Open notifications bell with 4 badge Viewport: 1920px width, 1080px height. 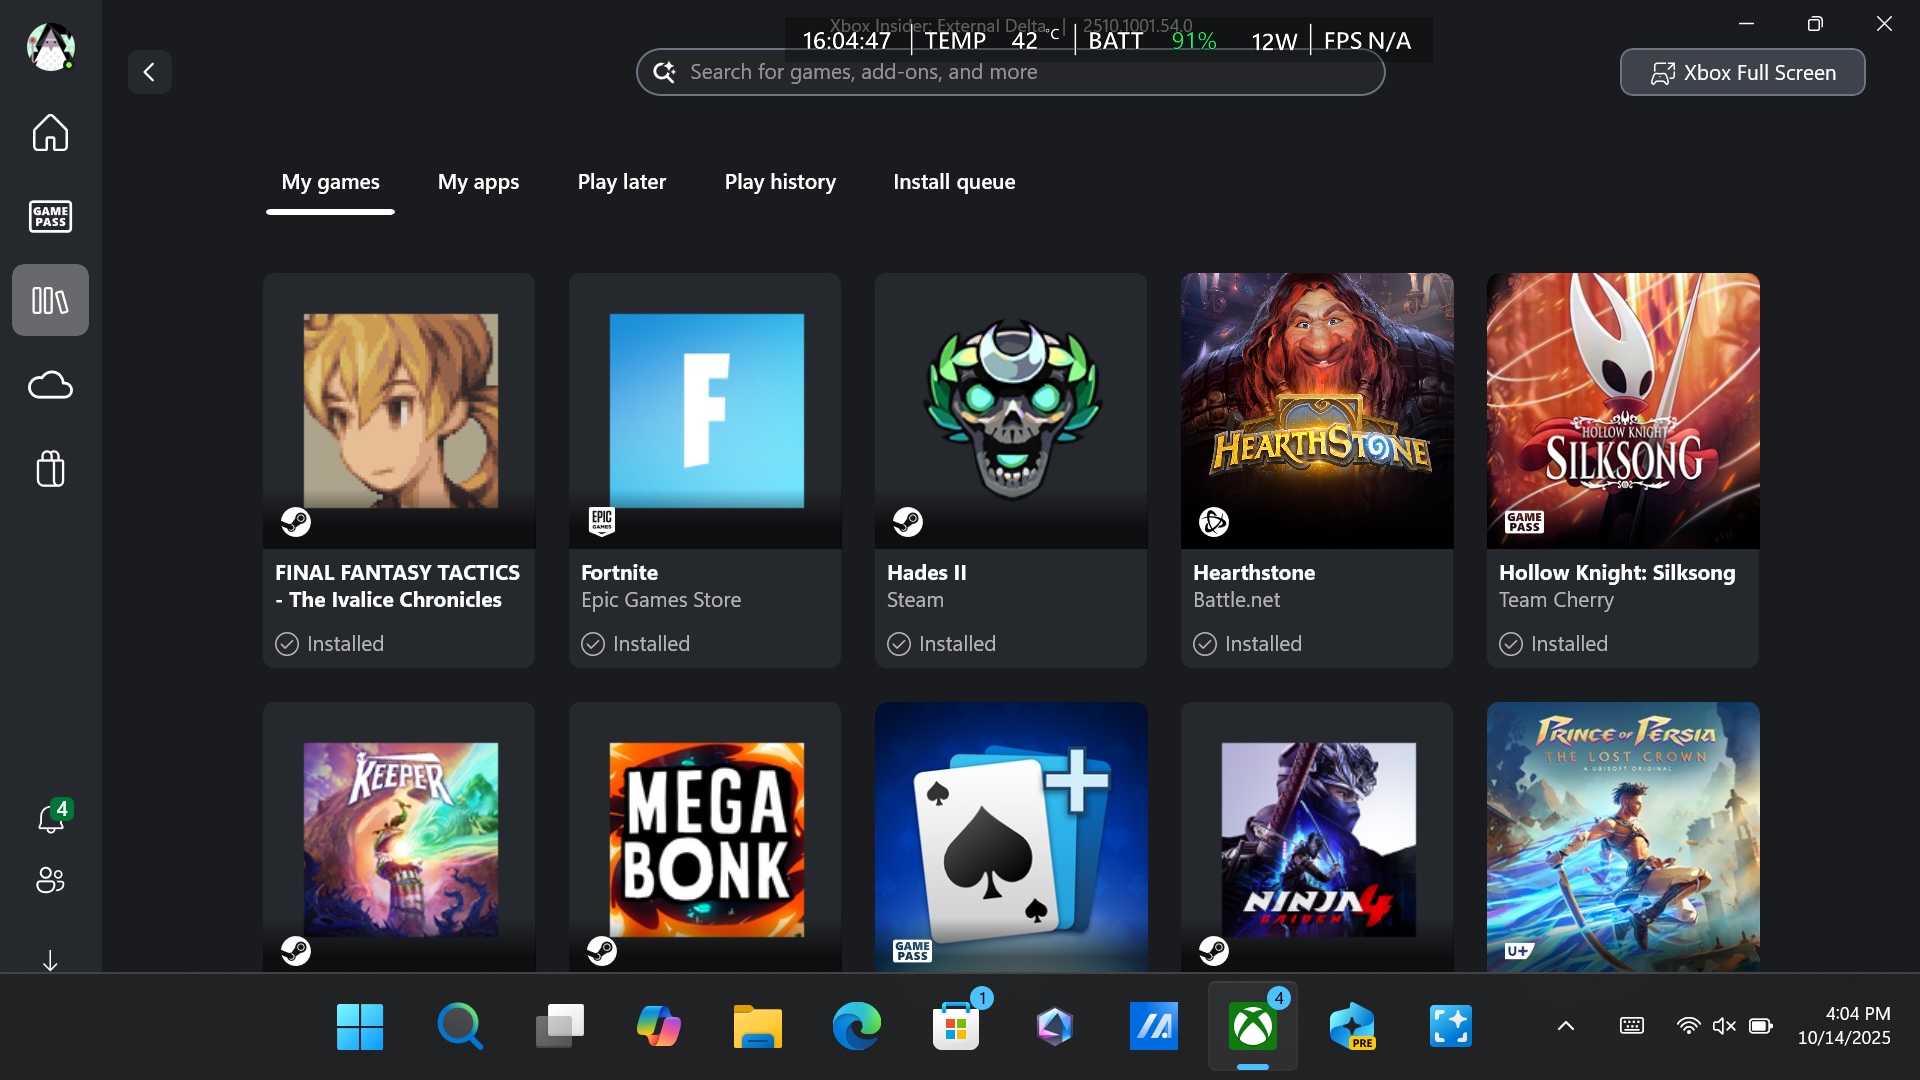[50, 819]
